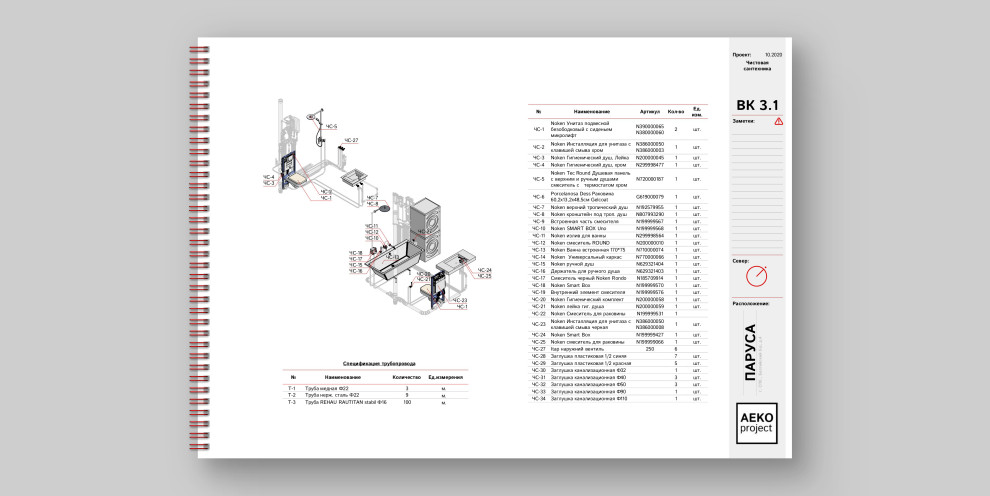Click the red warning triangle icon

[x=778, y=121]
